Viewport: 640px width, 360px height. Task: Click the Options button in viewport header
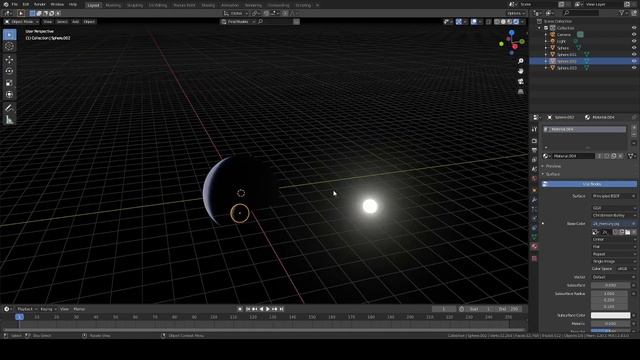[516, 13]
